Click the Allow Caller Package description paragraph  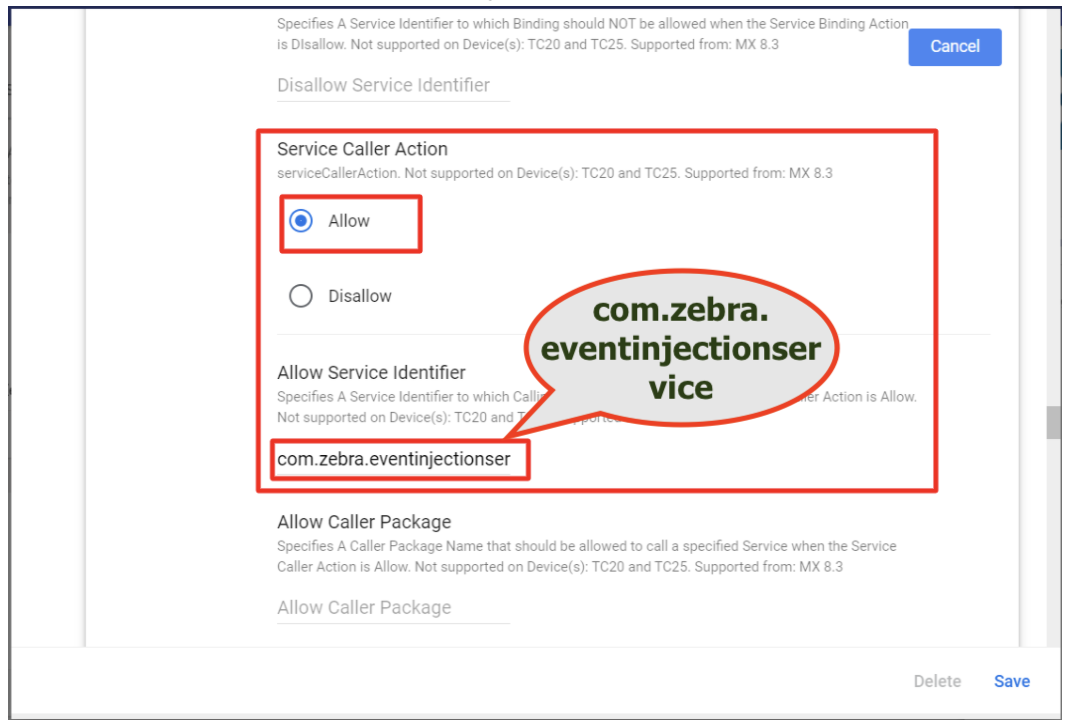[587, 556]
